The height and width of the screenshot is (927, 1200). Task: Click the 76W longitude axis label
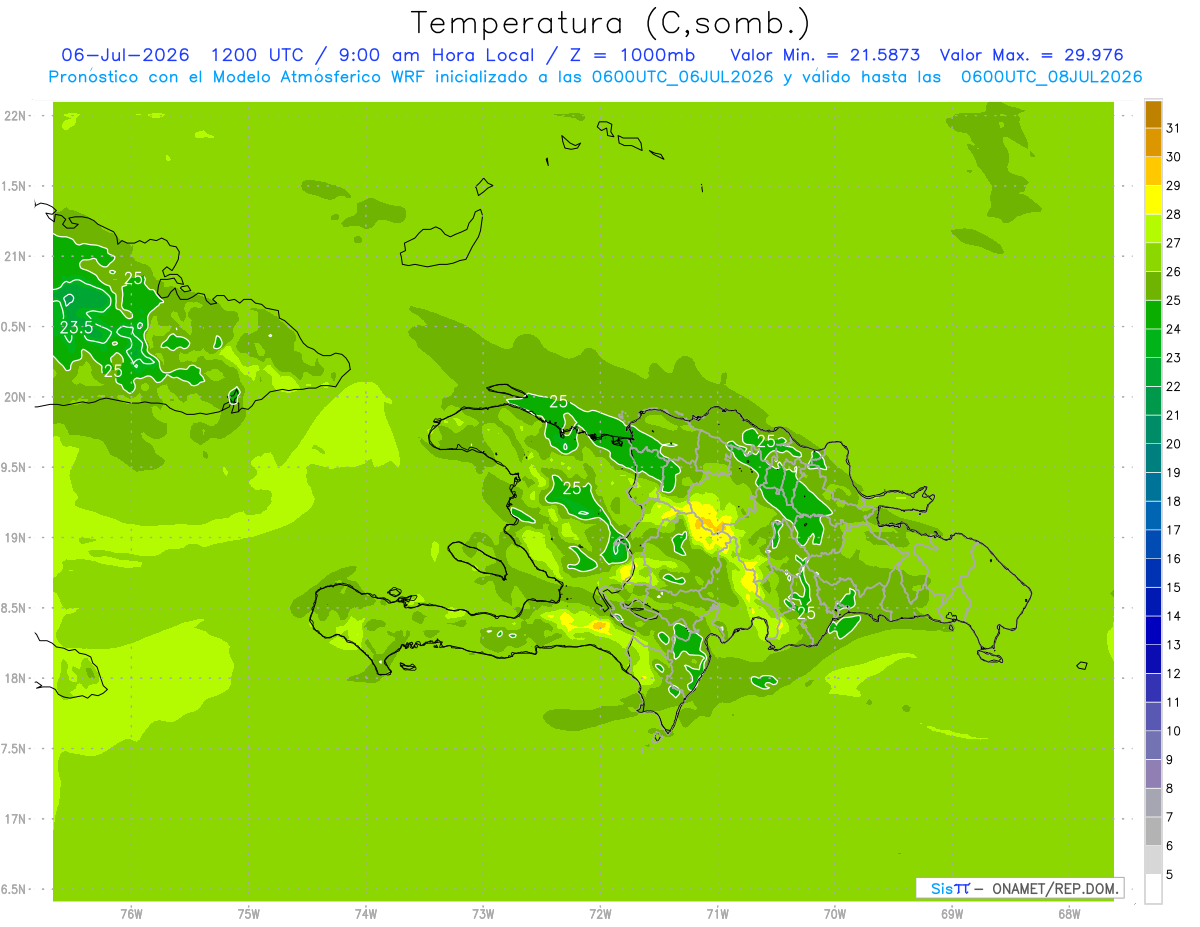(131, 913)
